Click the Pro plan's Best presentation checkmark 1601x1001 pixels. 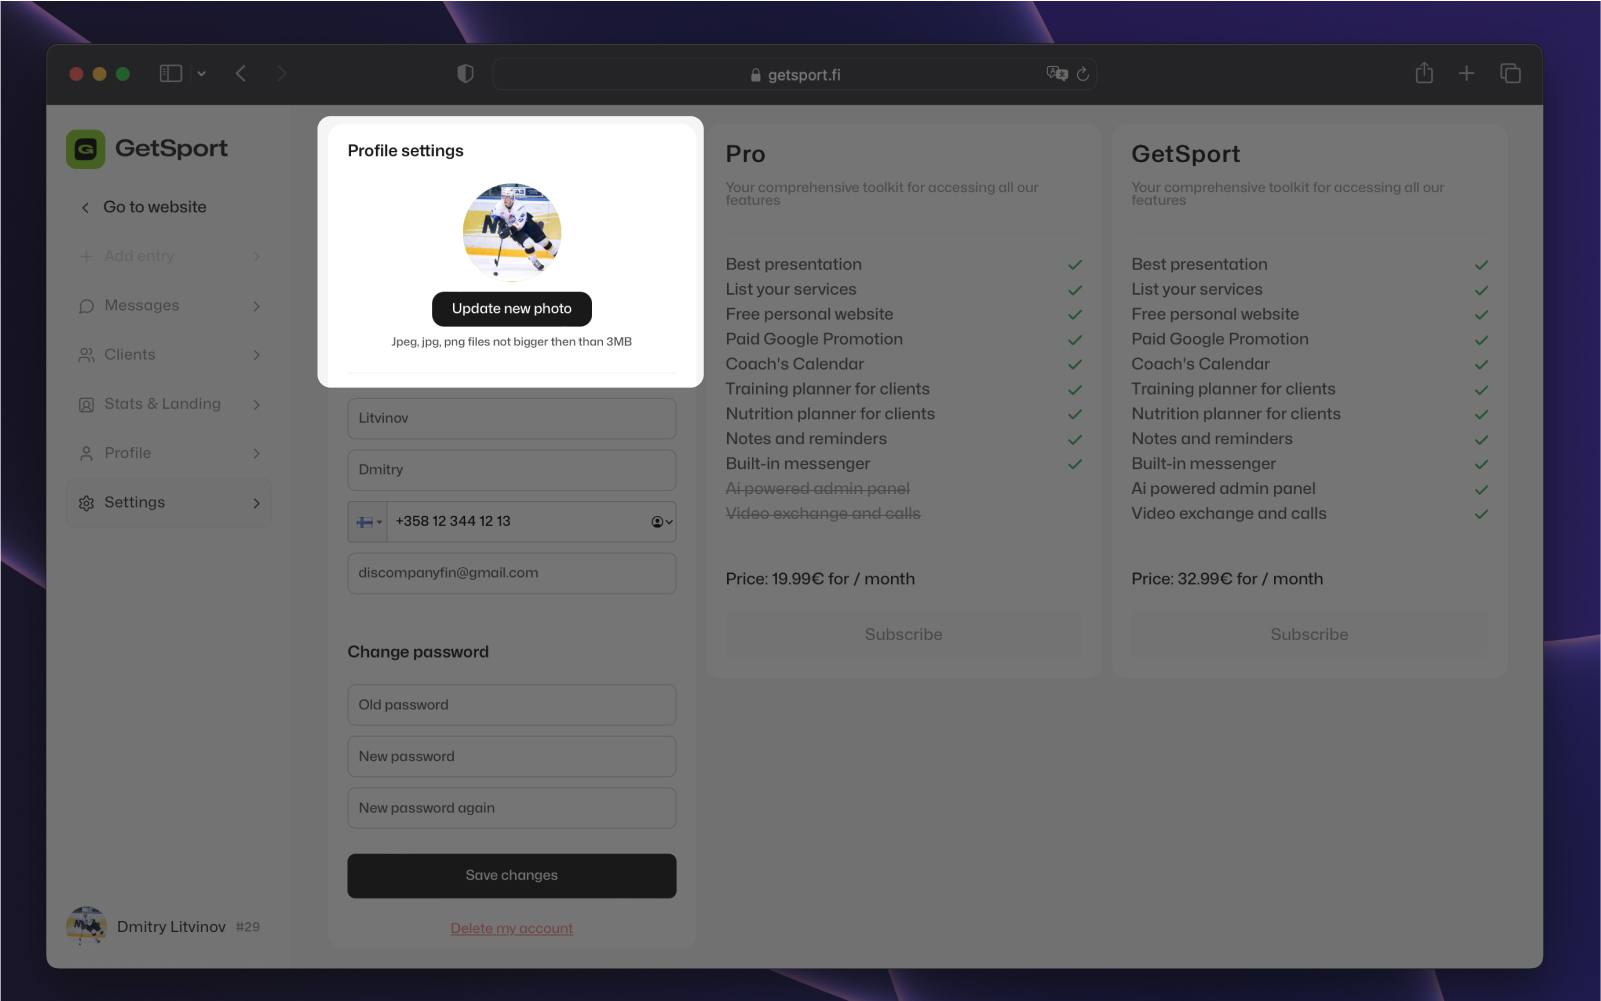coord(1075,265)
